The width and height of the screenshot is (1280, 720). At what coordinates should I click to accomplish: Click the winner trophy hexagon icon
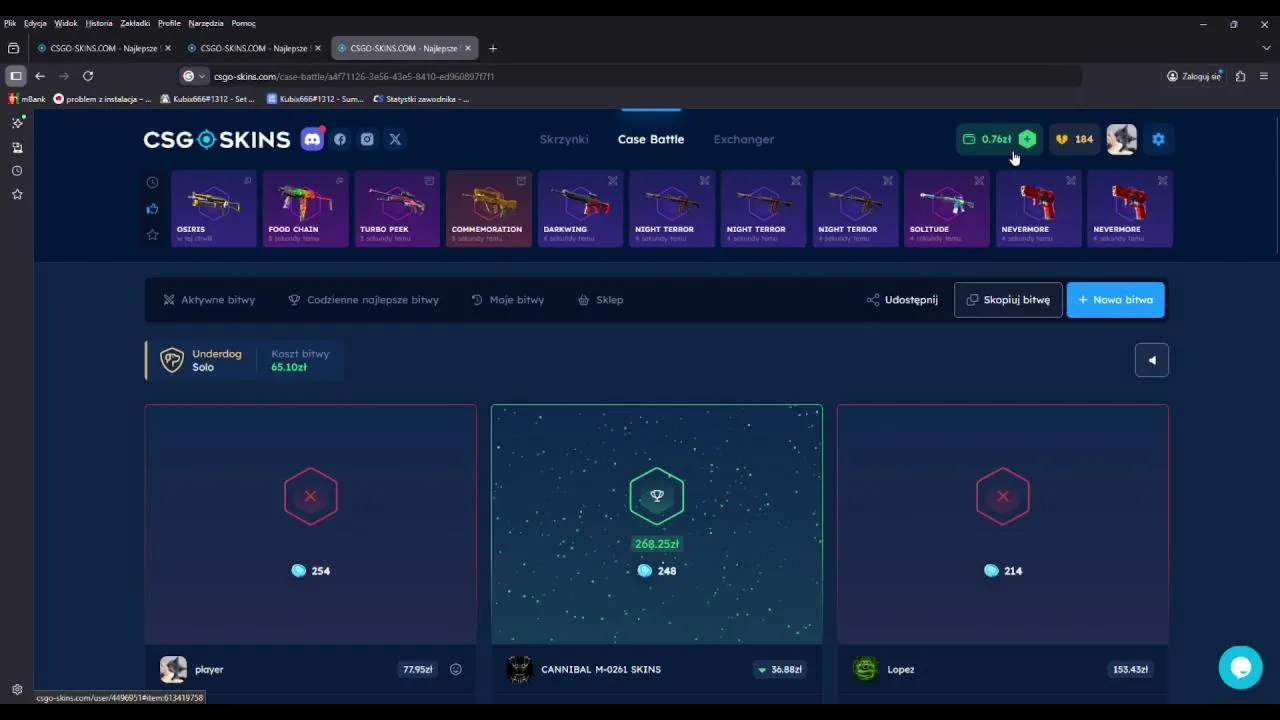pos(657,496)
